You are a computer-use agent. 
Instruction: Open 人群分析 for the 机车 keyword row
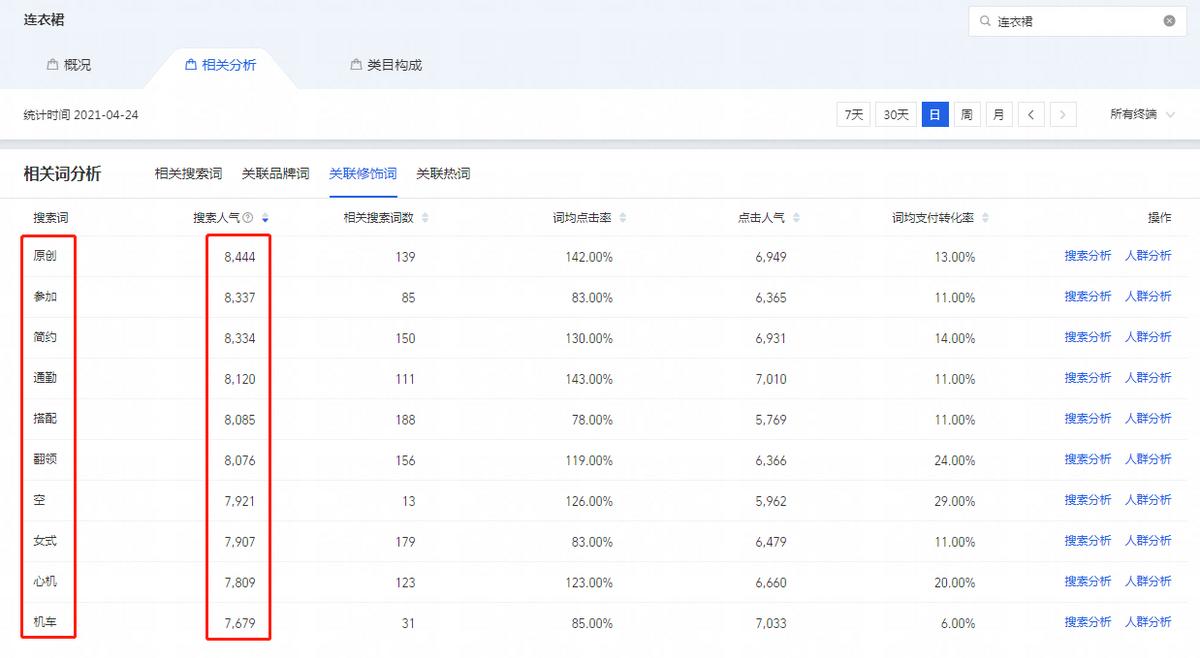point(1148,621)
